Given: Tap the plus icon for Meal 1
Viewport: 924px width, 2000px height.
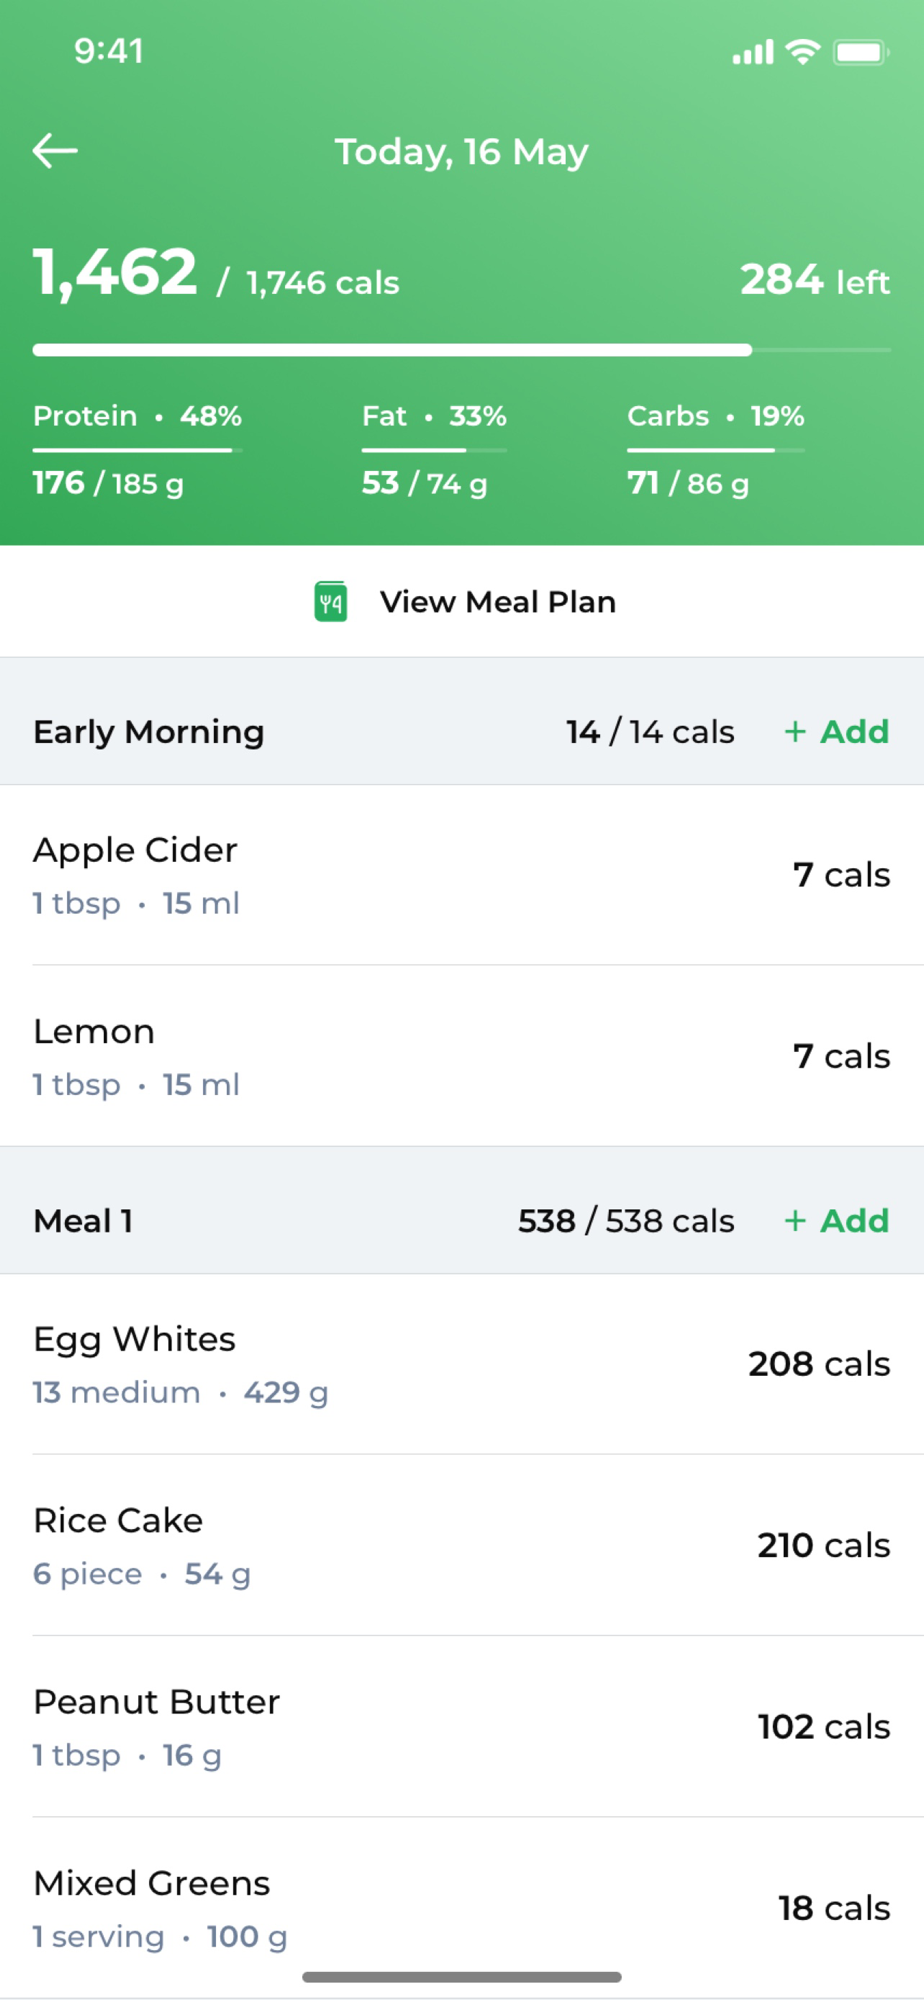Looking at the screenshot, I should pos(795,1221).
